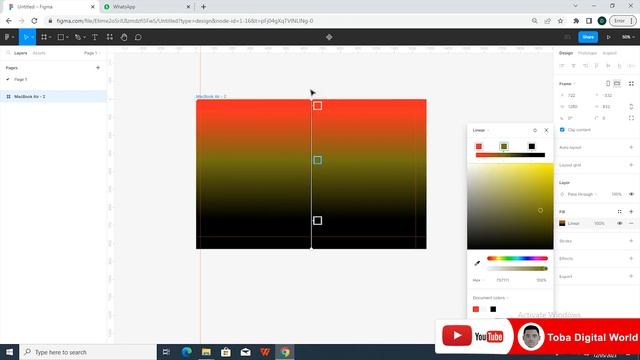This screenshot has width=640, height=360.
Task: Select red gradient stop swatch
Action: pos(479,147)
